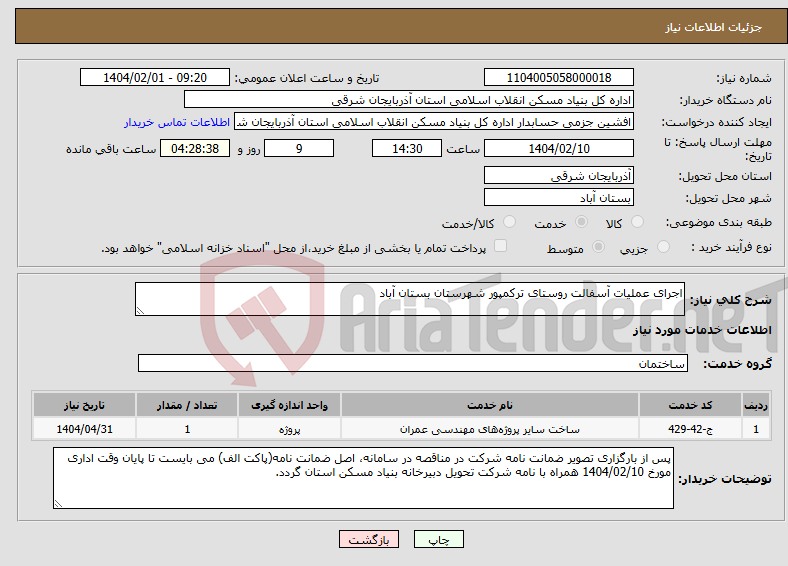Toggle the اسناد خزانه اسلامی payment checkbox
788x566 pixels.
point(501,245)
